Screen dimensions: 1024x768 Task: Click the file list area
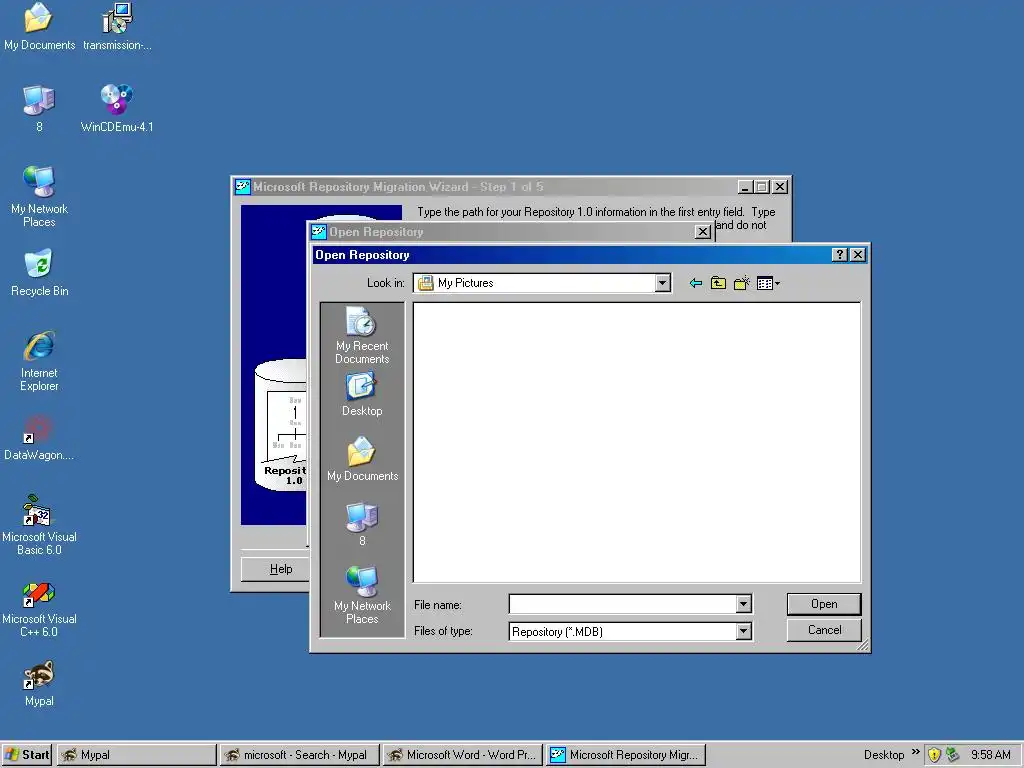[637, 442]
